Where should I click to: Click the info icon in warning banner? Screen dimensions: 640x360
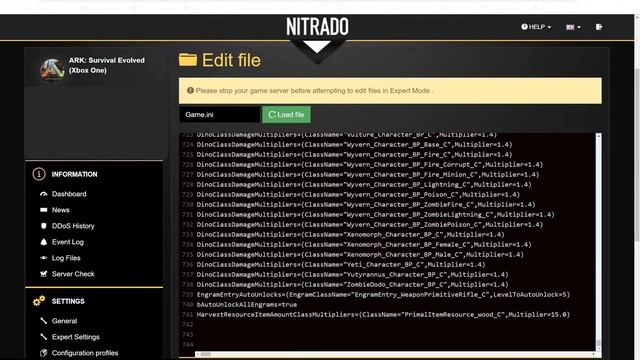190,91
